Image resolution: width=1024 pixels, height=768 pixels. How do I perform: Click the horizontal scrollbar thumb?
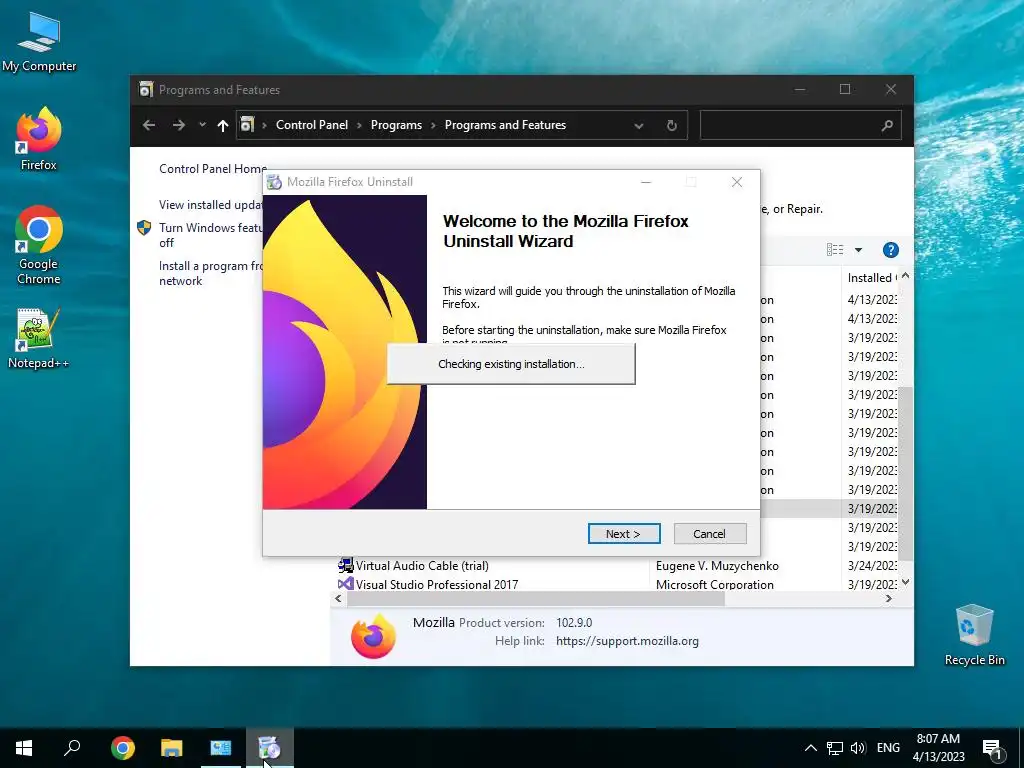535,599
